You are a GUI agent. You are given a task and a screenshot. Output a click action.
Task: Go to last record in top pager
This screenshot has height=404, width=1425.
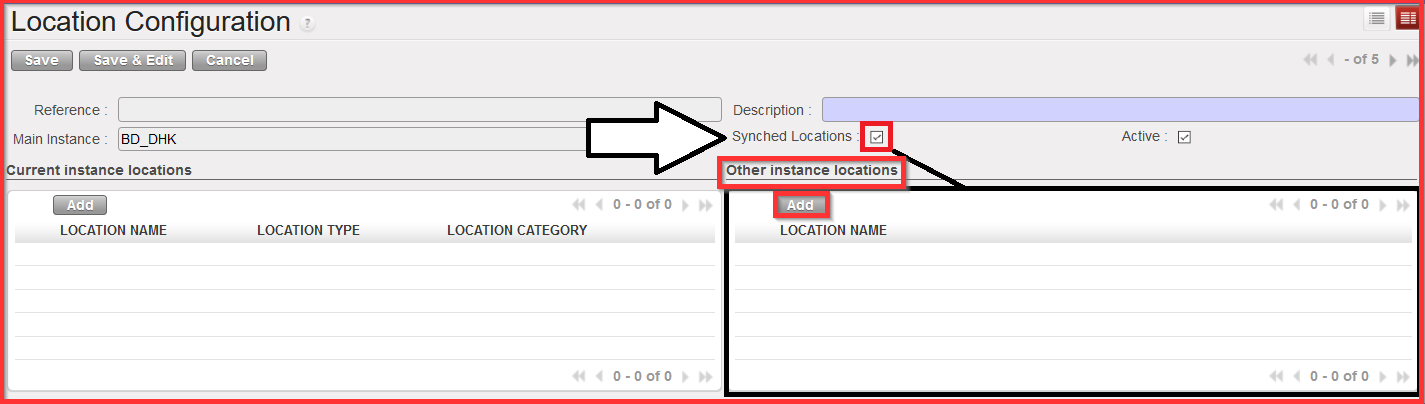tap(1412, 60)
